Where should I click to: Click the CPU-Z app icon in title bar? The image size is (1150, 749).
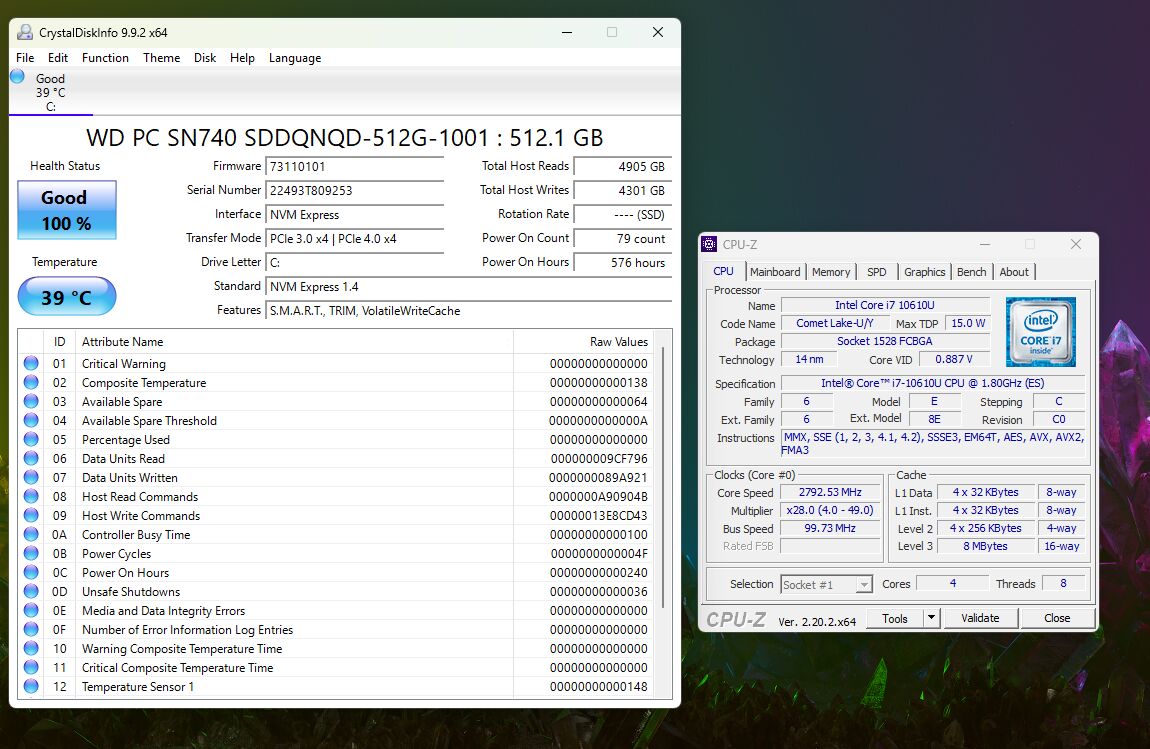(709, 244)
